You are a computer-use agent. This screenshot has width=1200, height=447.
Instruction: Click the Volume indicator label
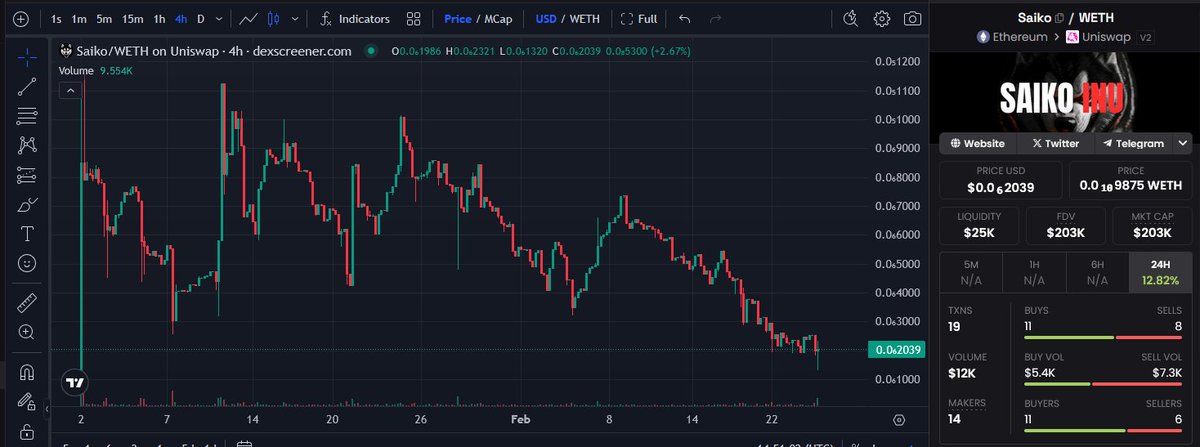click(x=76, y=71)
